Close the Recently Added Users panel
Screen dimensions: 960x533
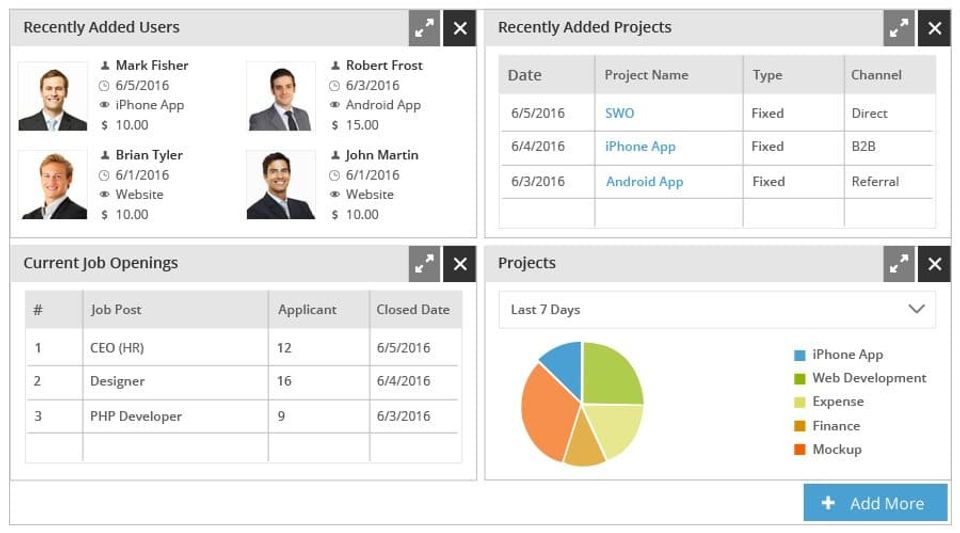(460, 28)
